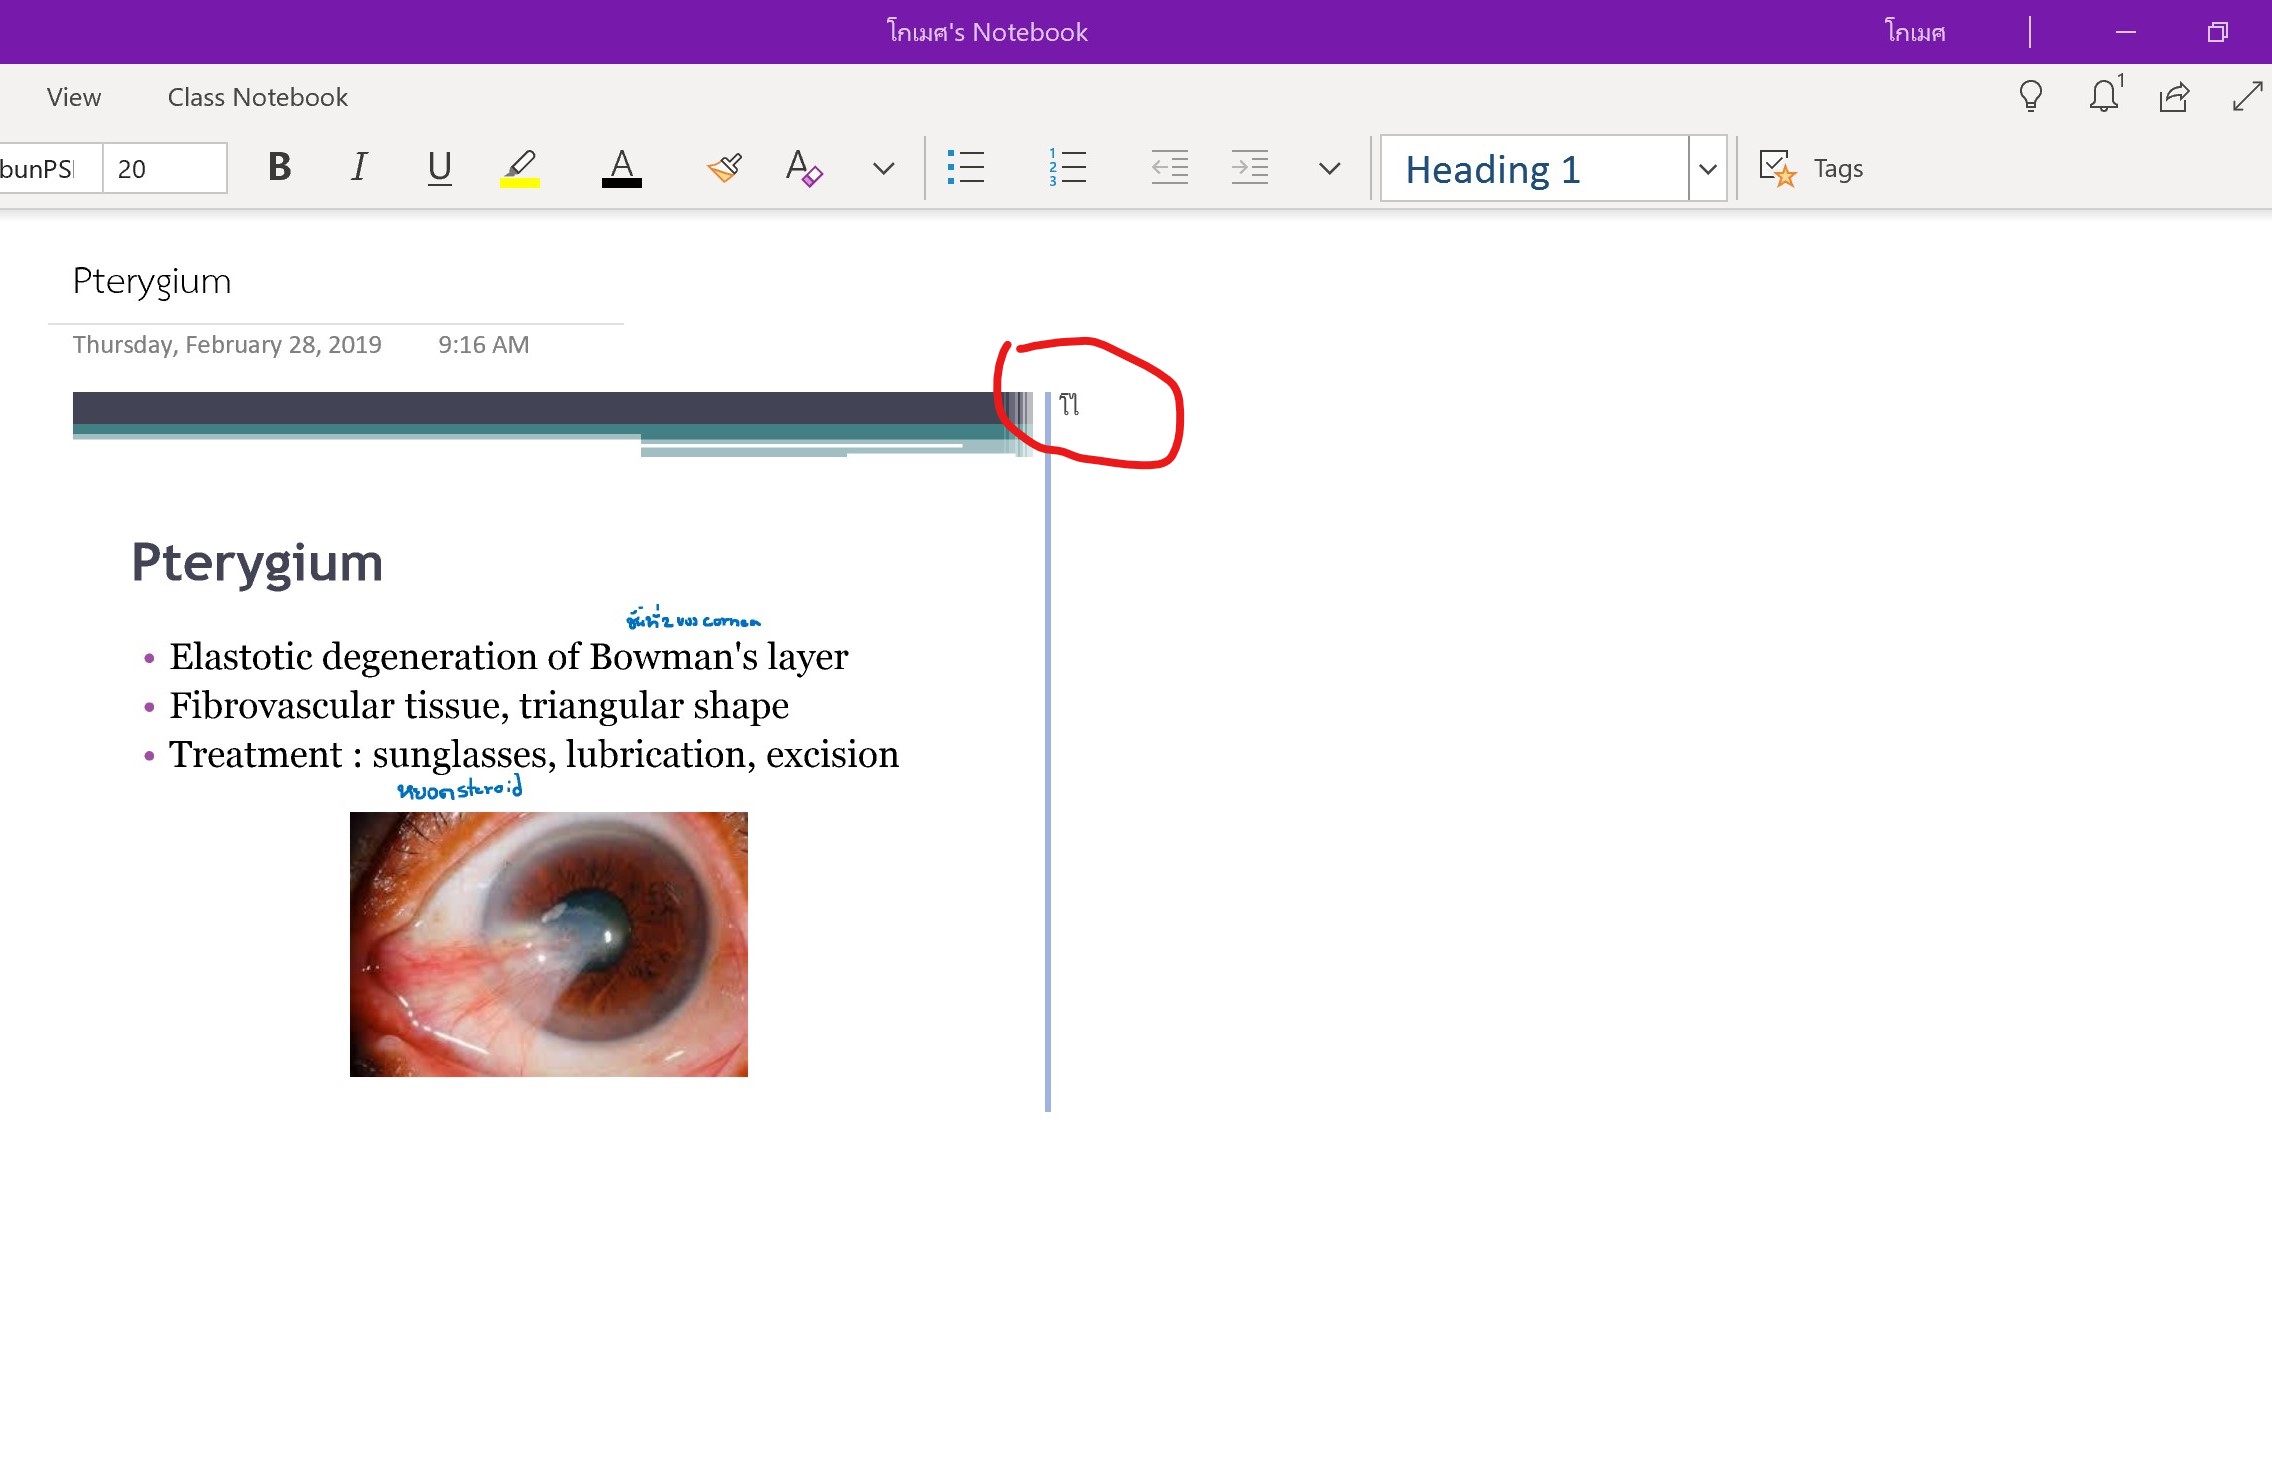Apply black font color
Viewport: 2272px width, 1466px height.
(x=621, y=167)
